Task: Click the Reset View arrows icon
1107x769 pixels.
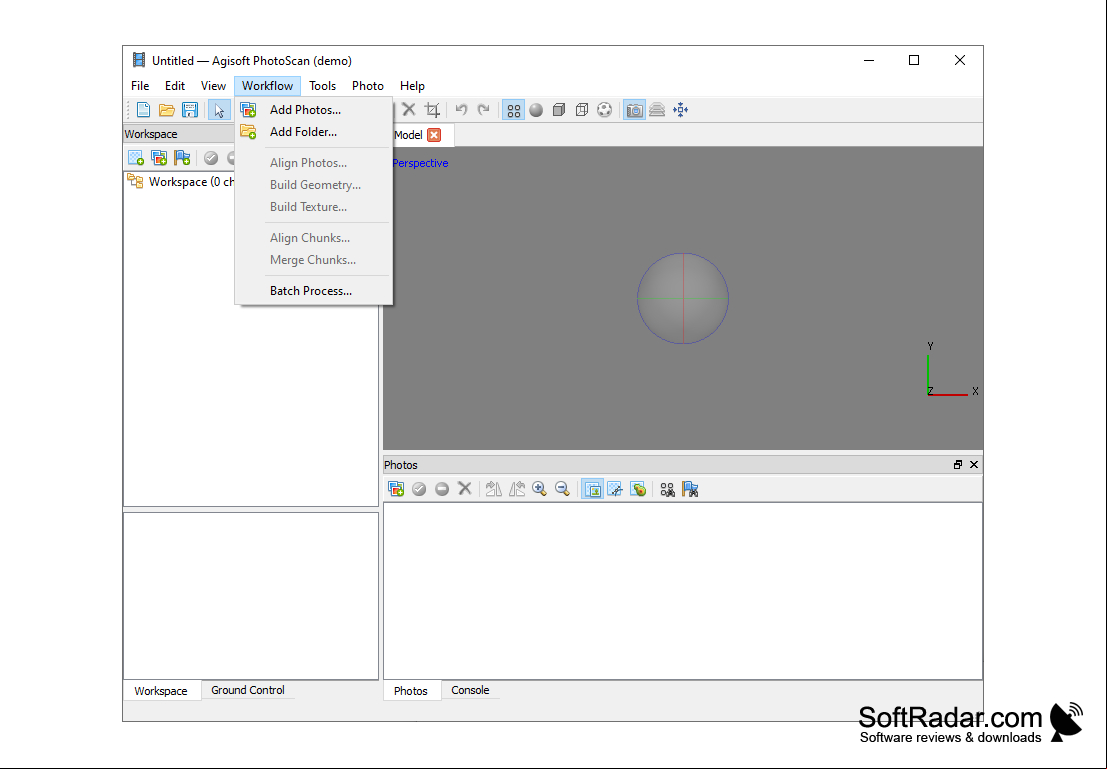Action: click(681, 109)
